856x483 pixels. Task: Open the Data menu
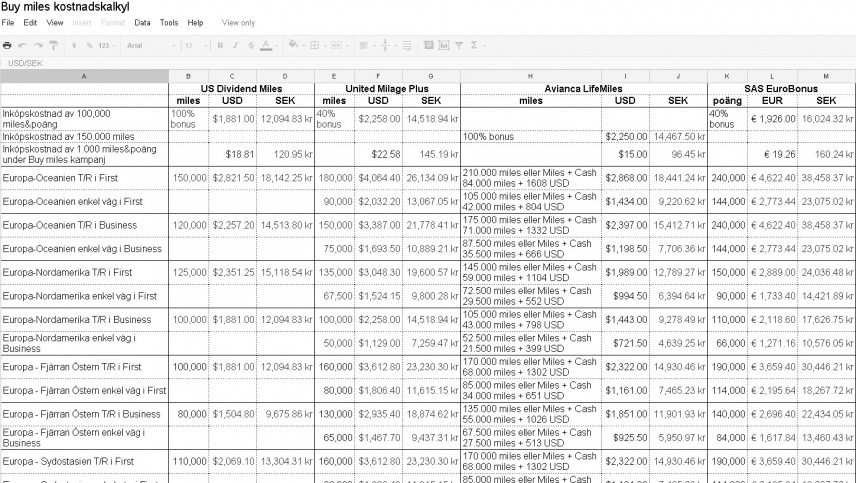tap(142, 22)
